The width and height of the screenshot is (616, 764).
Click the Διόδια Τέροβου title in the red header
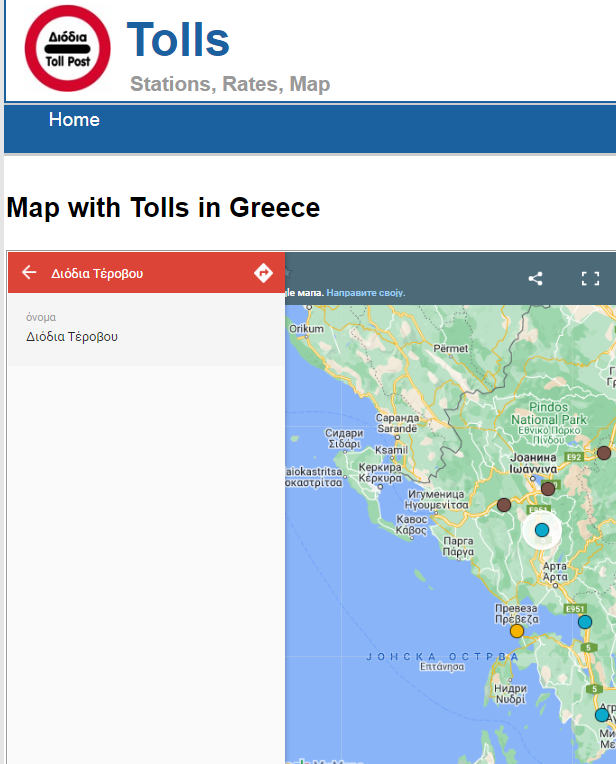coord(97,273)
